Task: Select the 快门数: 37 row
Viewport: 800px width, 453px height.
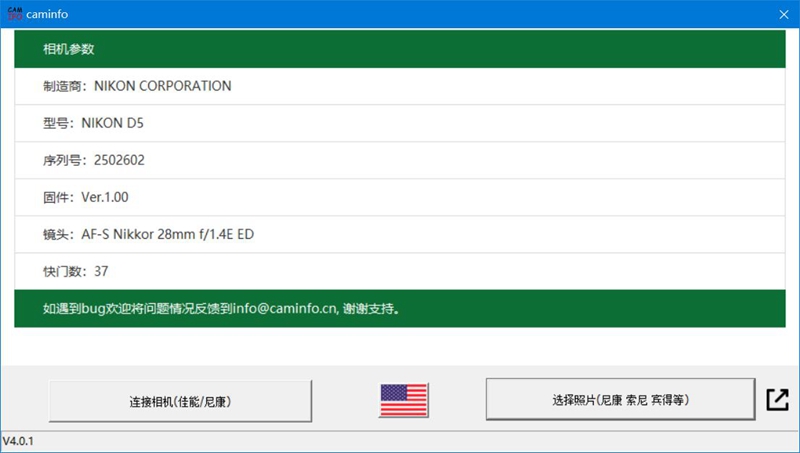Action: click(400, 271)
